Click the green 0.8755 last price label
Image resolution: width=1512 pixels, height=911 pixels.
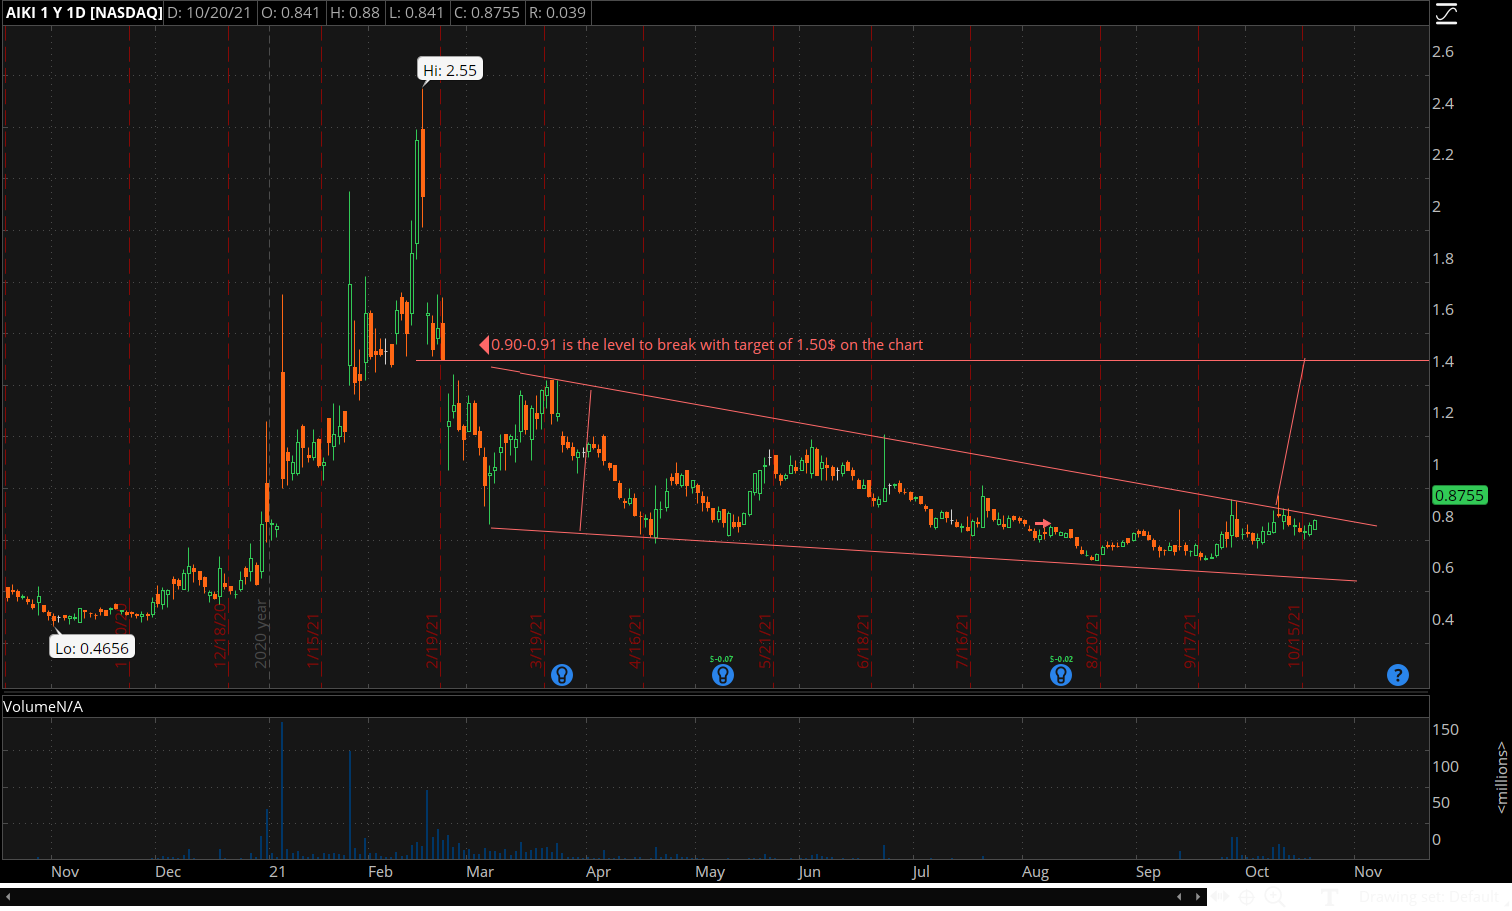[1459, 495]
